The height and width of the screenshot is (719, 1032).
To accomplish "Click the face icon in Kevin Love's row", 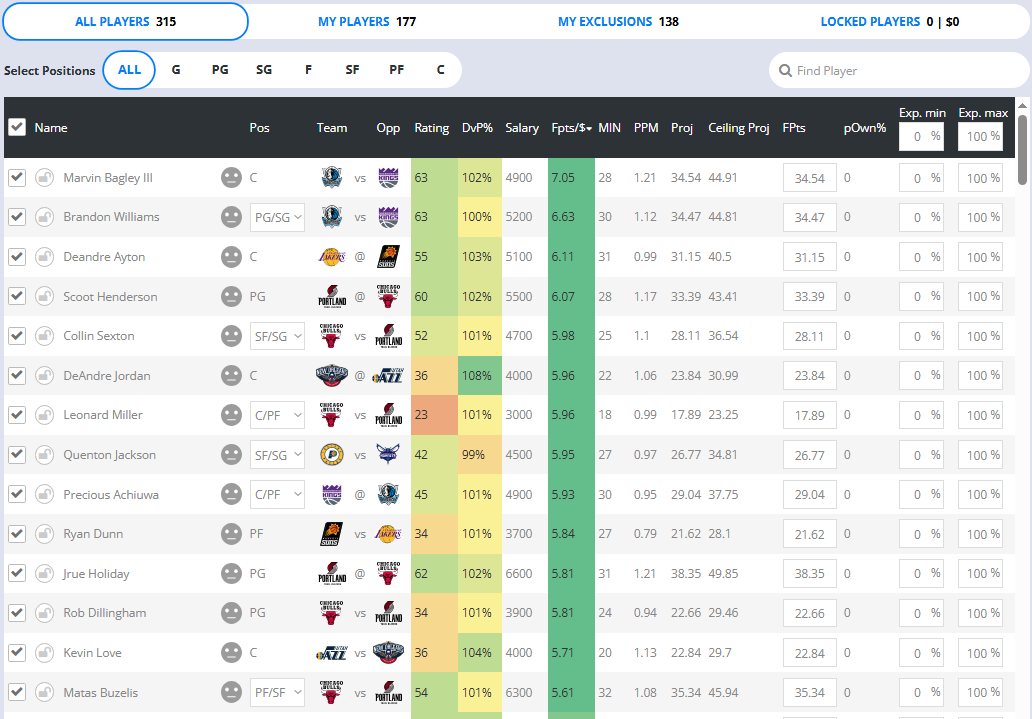I will [x=231, y=653].
